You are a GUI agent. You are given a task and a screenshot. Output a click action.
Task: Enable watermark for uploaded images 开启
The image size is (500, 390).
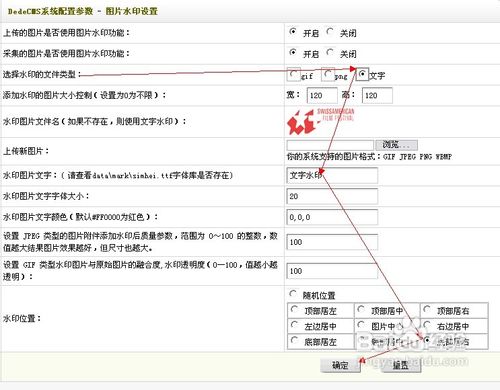293,31
